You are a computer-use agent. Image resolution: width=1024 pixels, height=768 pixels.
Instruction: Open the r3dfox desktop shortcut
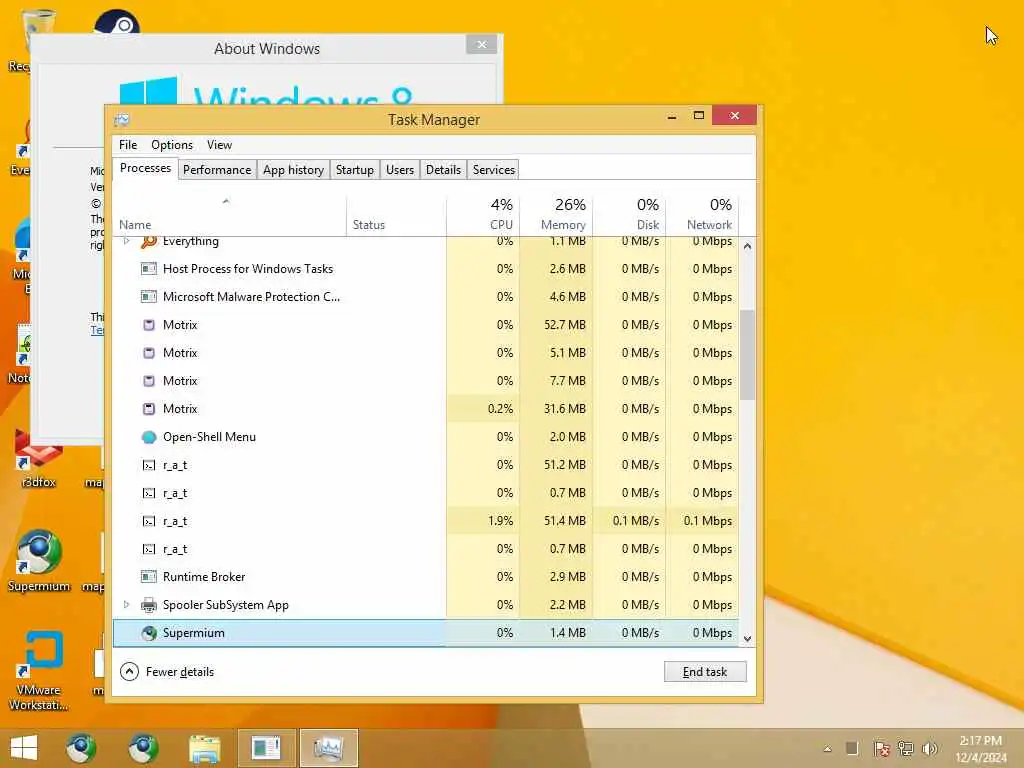(x=39, y=459)
